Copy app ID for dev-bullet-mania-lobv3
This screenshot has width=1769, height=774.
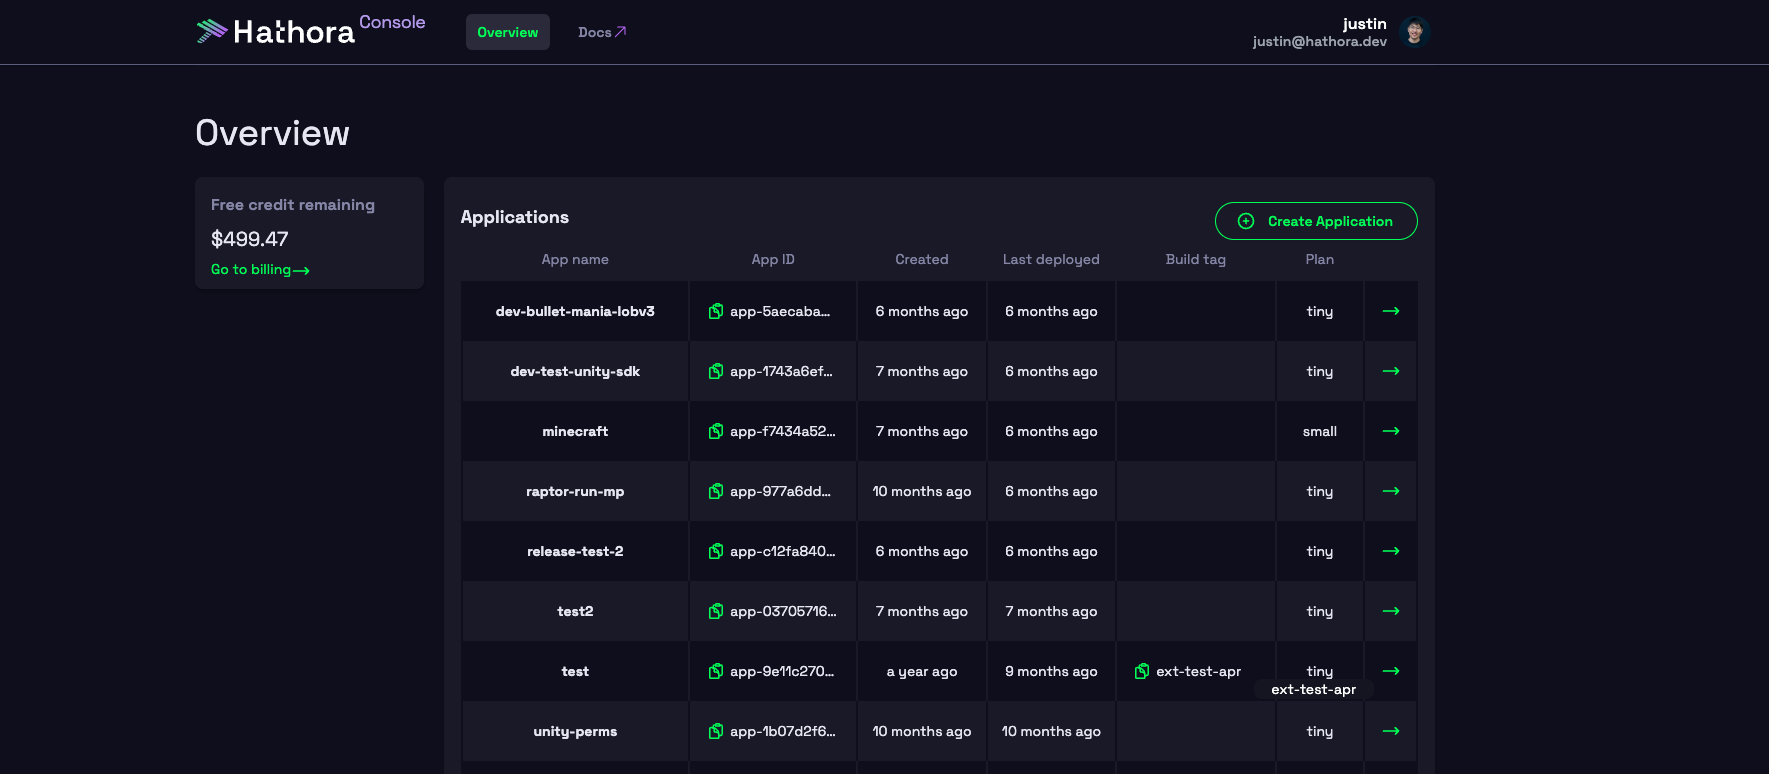click(716, 311)
